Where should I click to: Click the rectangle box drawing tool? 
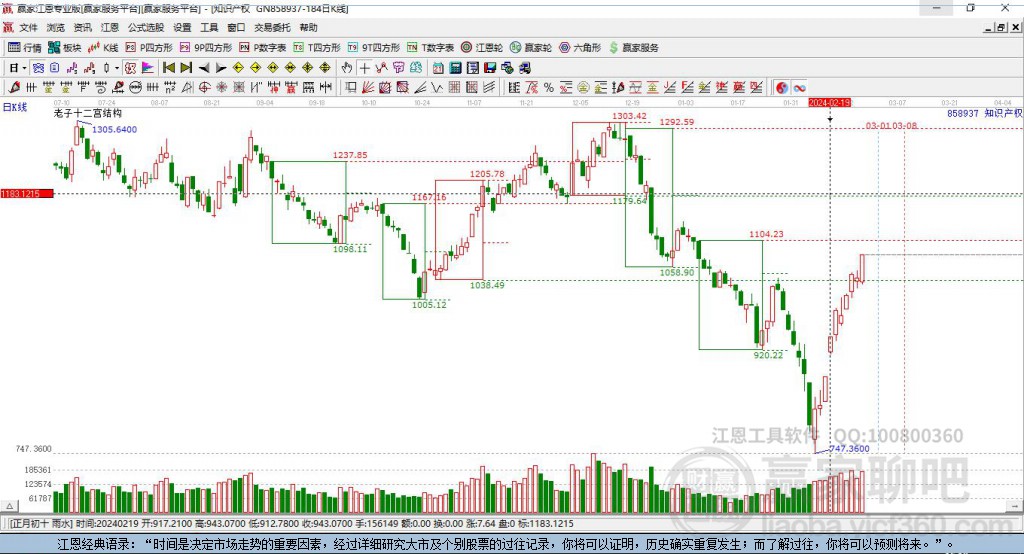pos(351,88)
